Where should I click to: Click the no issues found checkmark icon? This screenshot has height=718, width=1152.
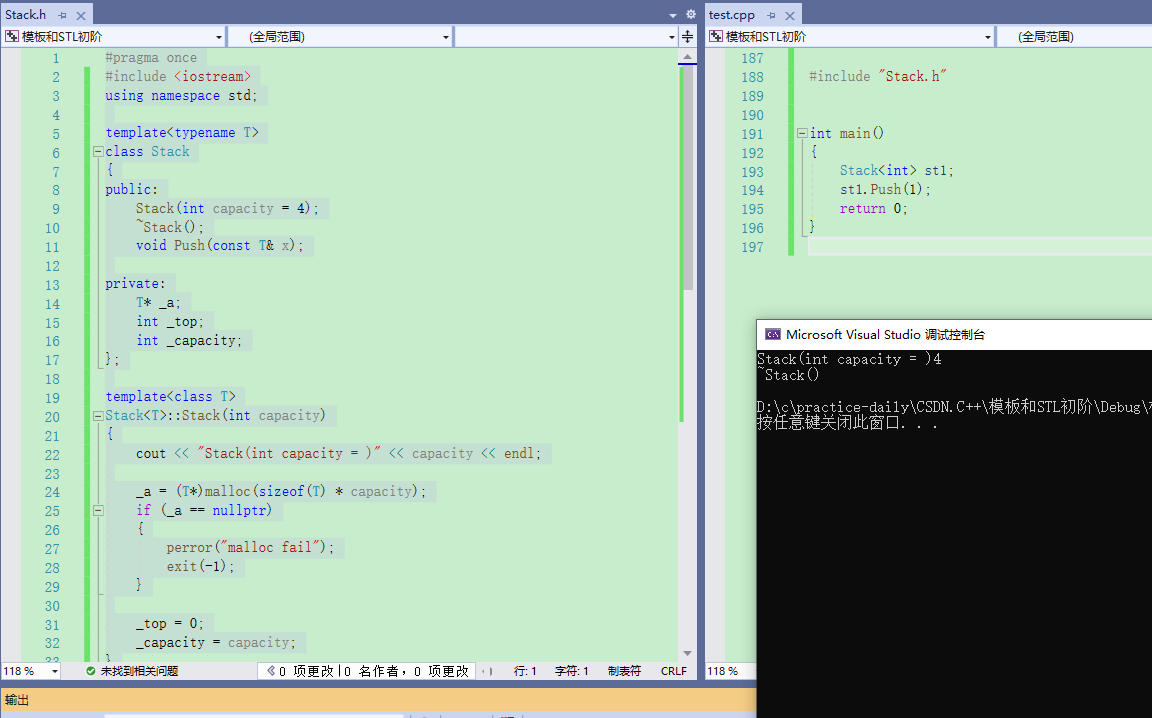(90, 671)
